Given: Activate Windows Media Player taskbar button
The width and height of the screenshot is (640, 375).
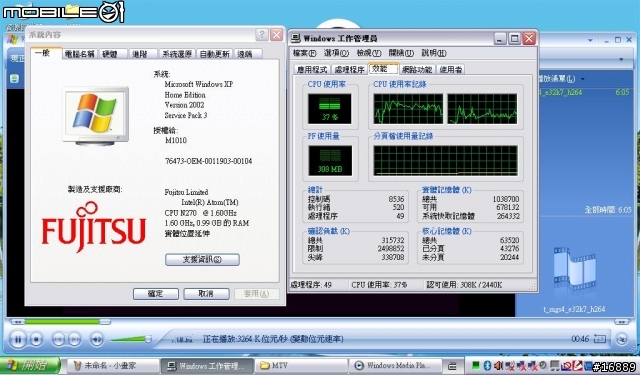Looking at the screenshot, I should [x=395, y=366].
